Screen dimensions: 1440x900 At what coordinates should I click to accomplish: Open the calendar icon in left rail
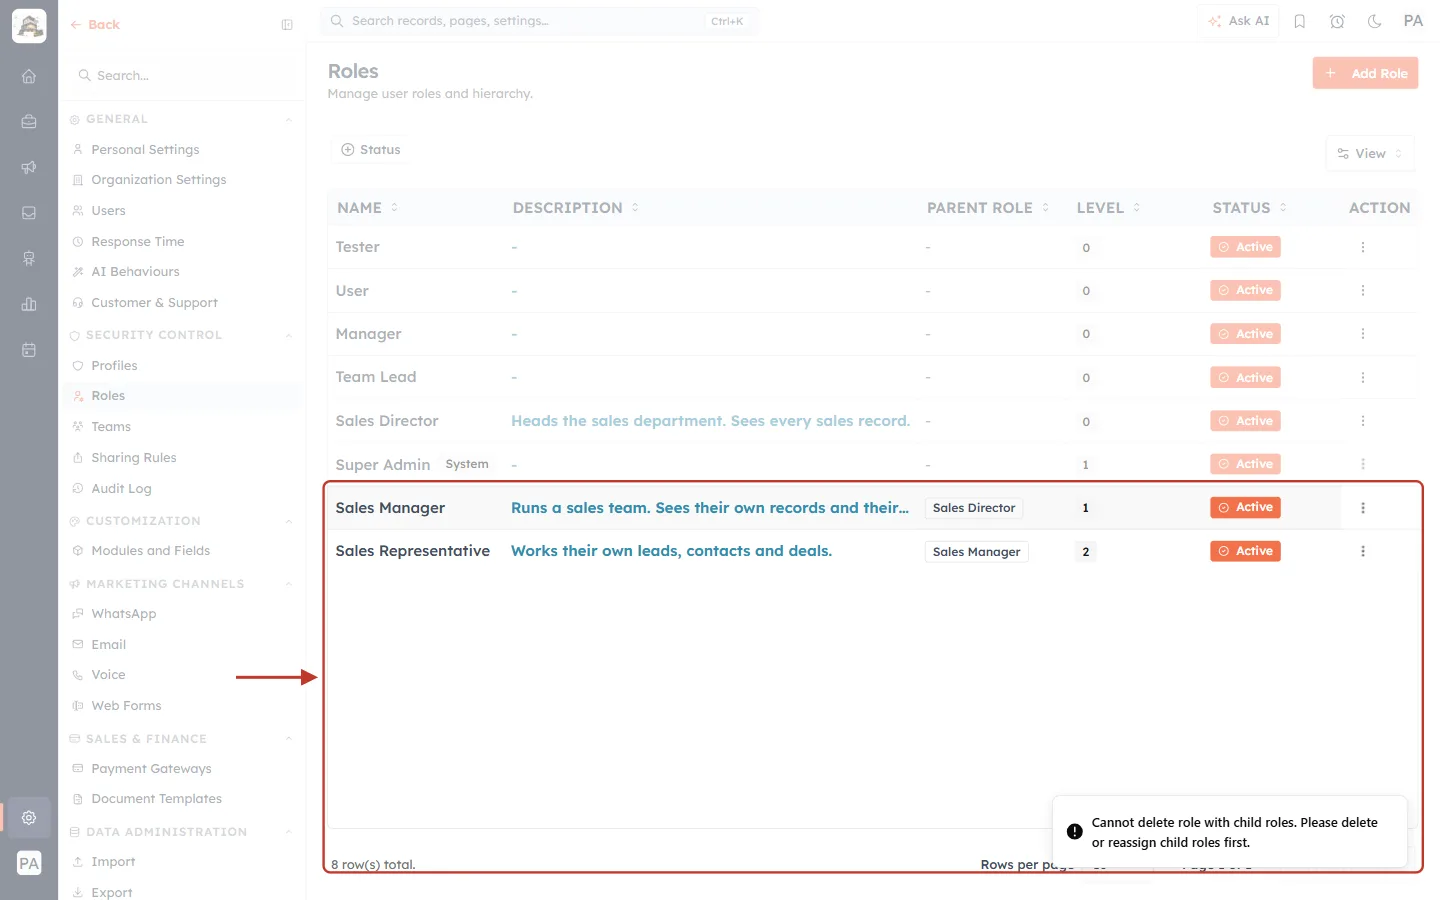click(29, 350)
